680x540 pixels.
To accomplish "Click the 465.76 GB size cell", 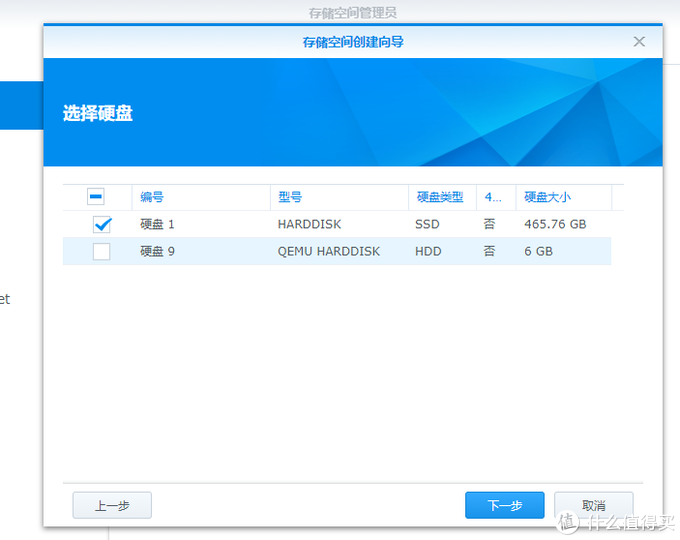I will 555,224.
